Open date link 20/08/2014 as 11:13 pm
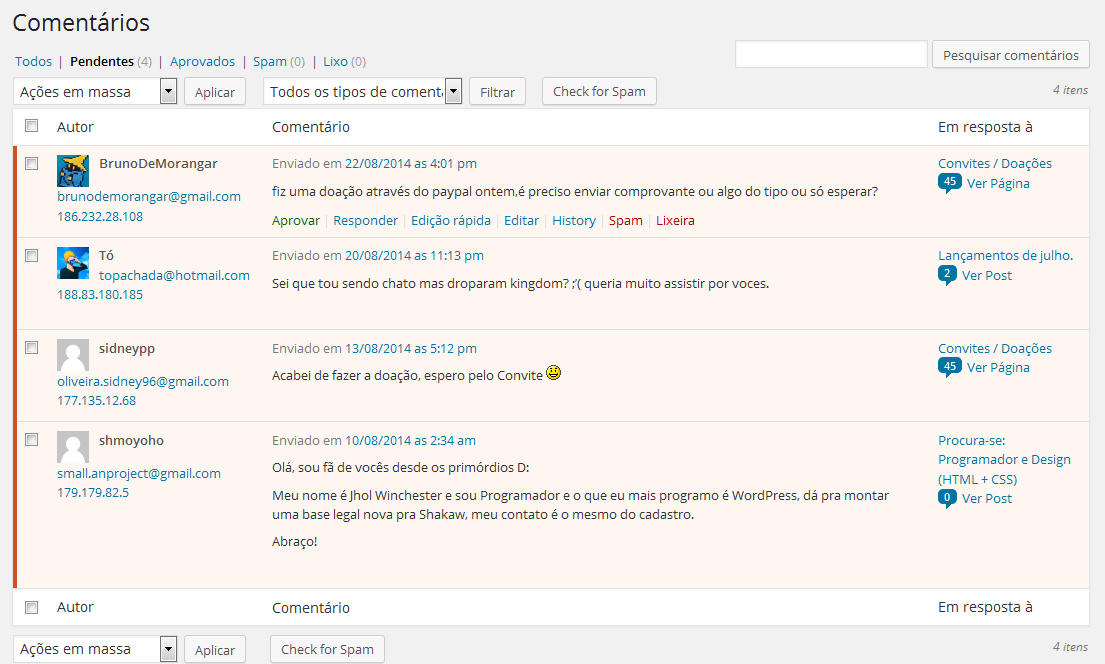 click(x=414, y=256)
